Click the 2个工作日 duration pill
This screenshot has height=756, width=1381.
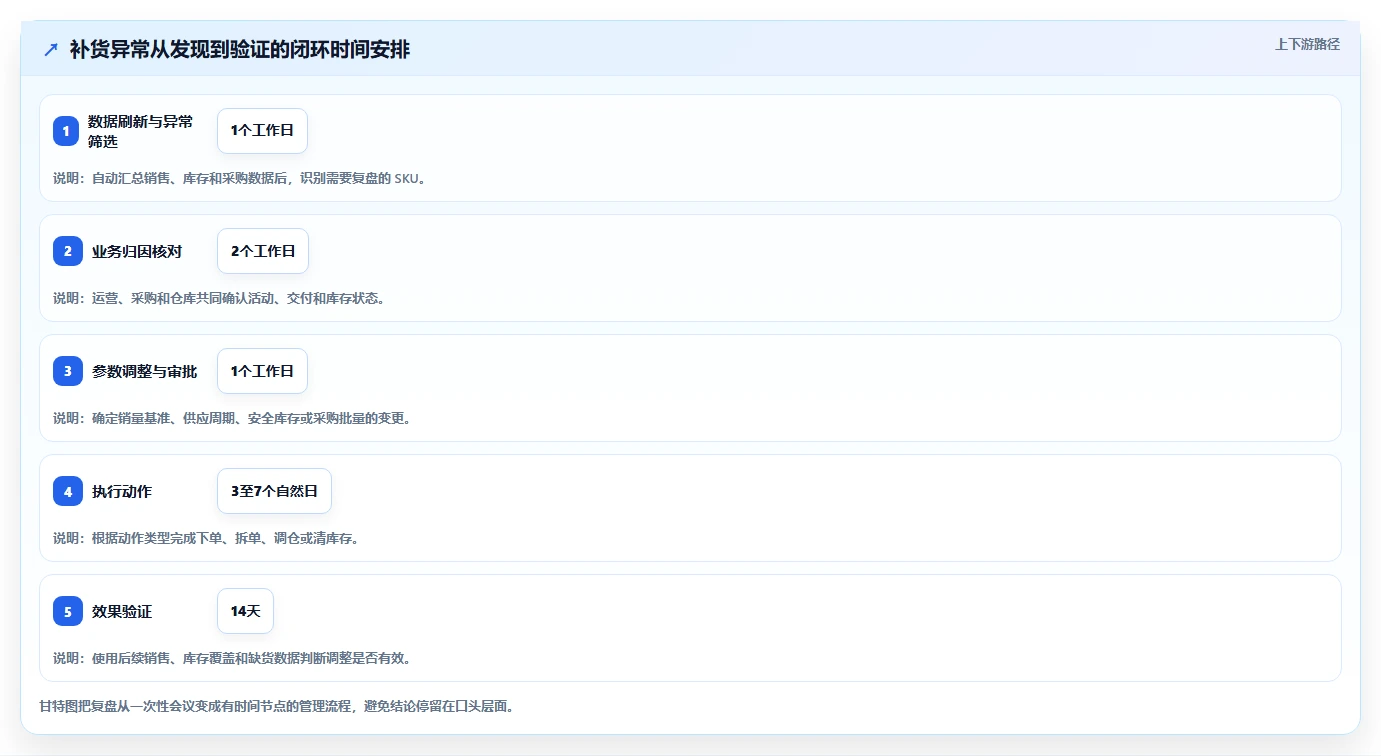263,251
